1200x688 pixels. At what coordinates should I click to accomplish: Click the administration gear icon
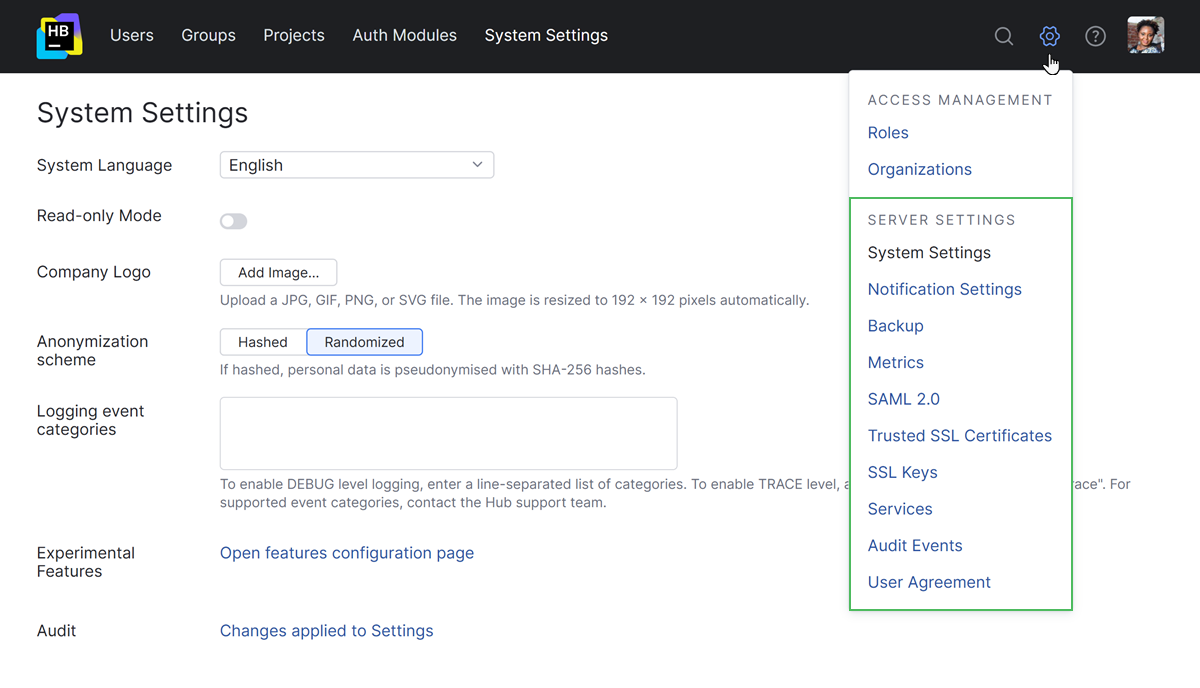pos(1049,36)
